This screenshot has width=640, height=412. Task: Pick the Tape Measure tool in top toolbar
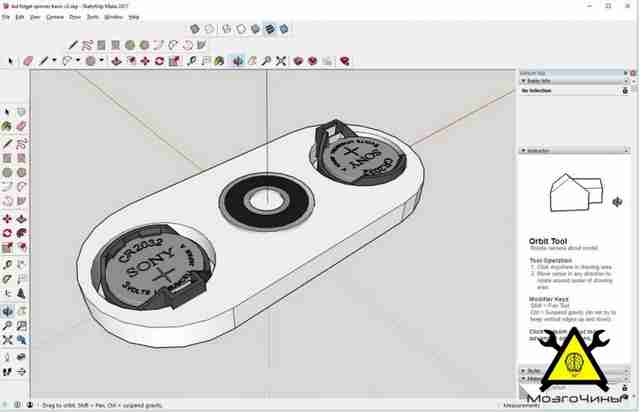[191, 61]
